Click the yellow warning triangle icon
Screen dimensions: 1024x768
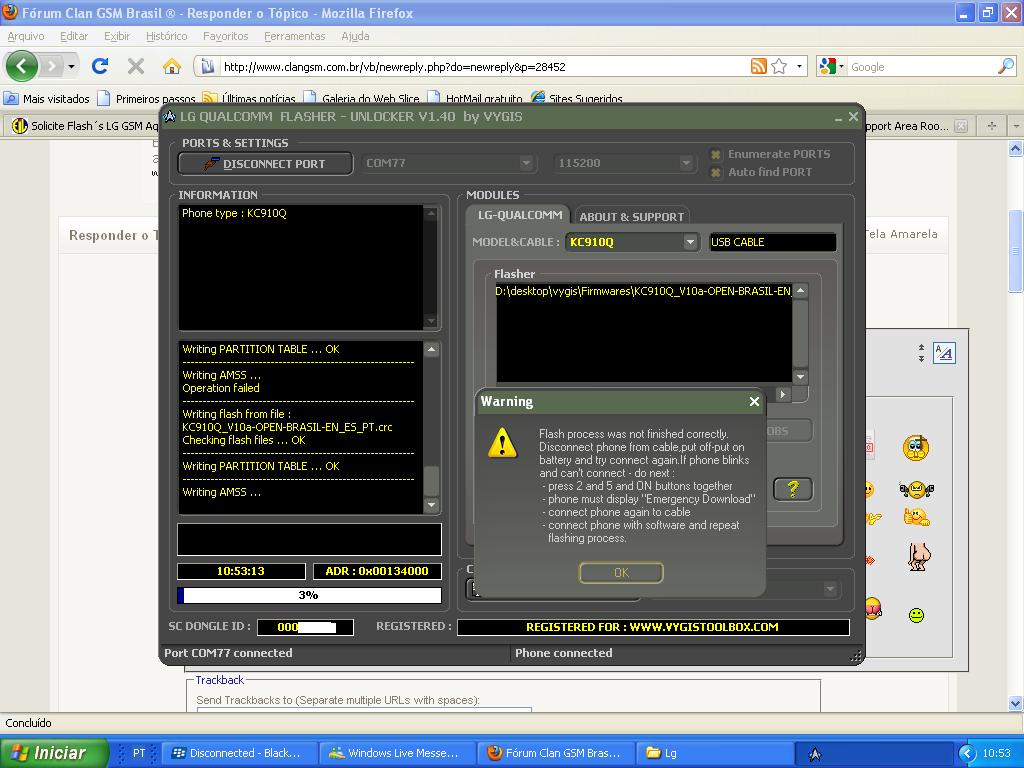click(502, 443)
